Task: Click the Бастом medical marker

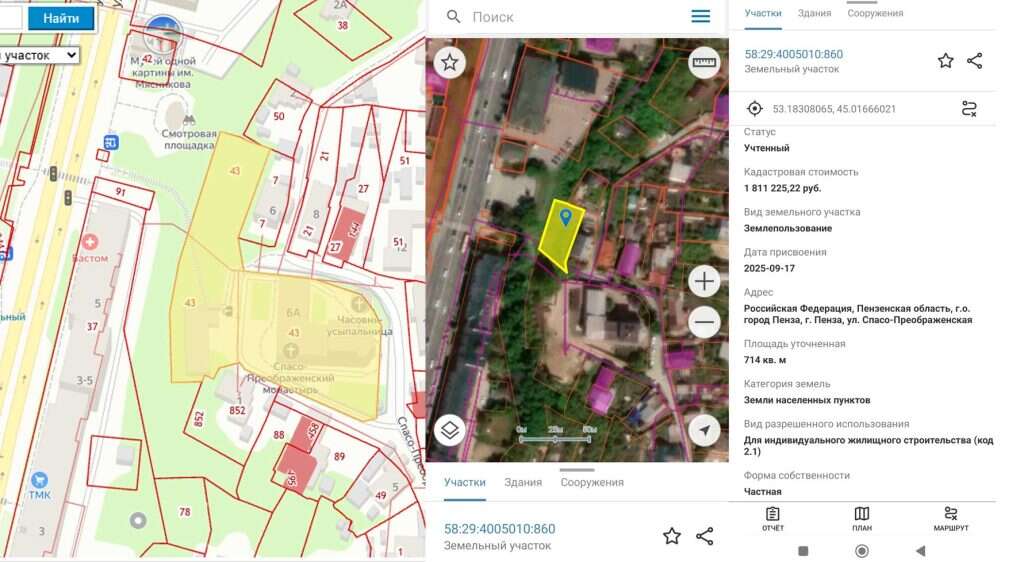Action: coord(90,242)
